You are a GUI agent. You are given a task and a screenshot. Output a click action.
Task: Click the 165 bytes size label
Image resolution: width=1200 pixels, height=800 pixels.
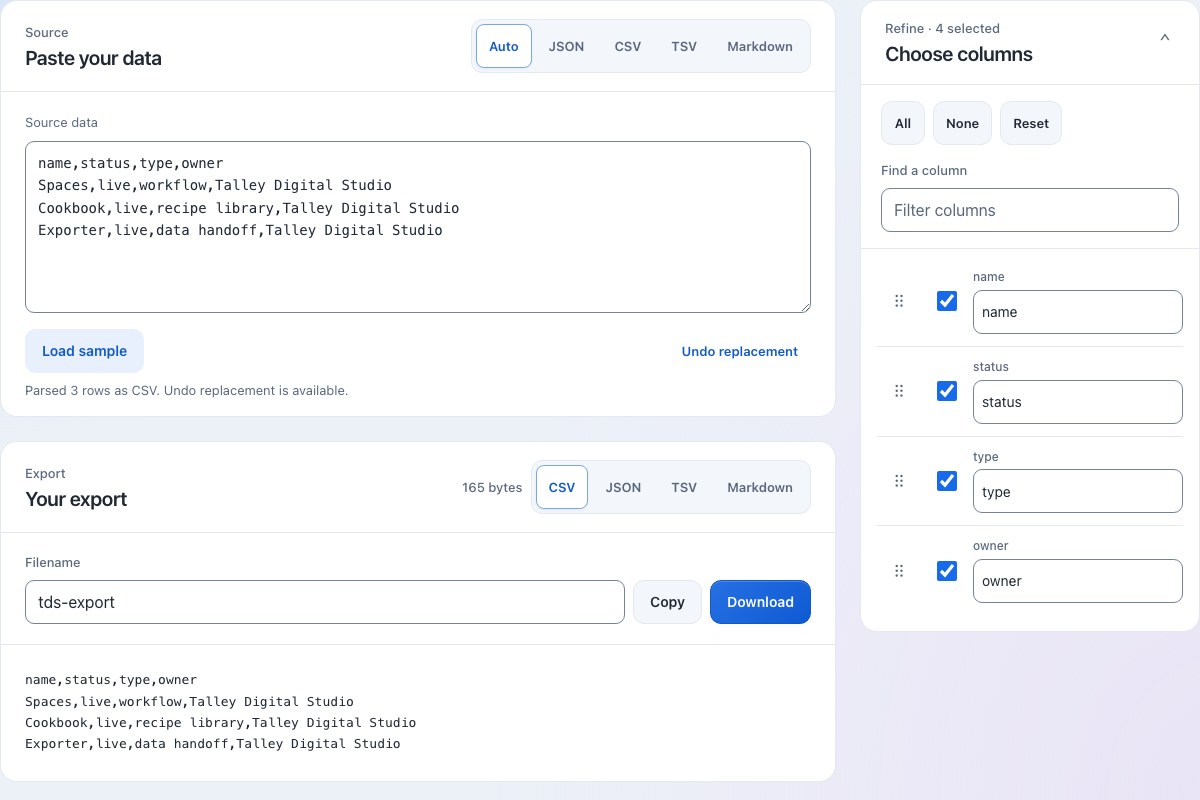[492, 487]
